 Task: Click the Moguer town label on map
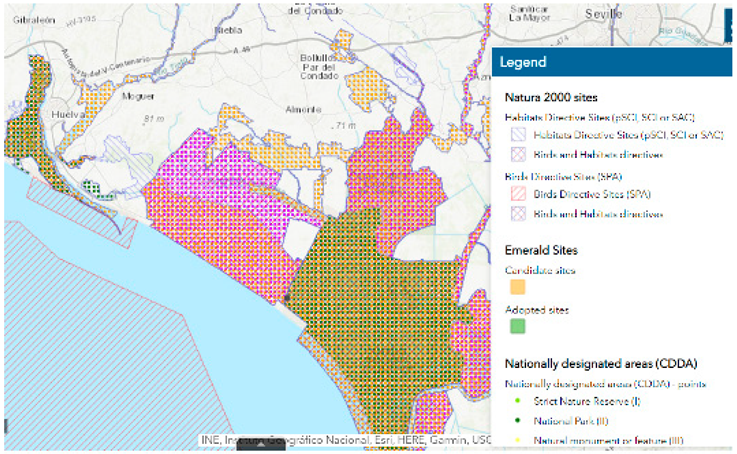click(138, 96)
